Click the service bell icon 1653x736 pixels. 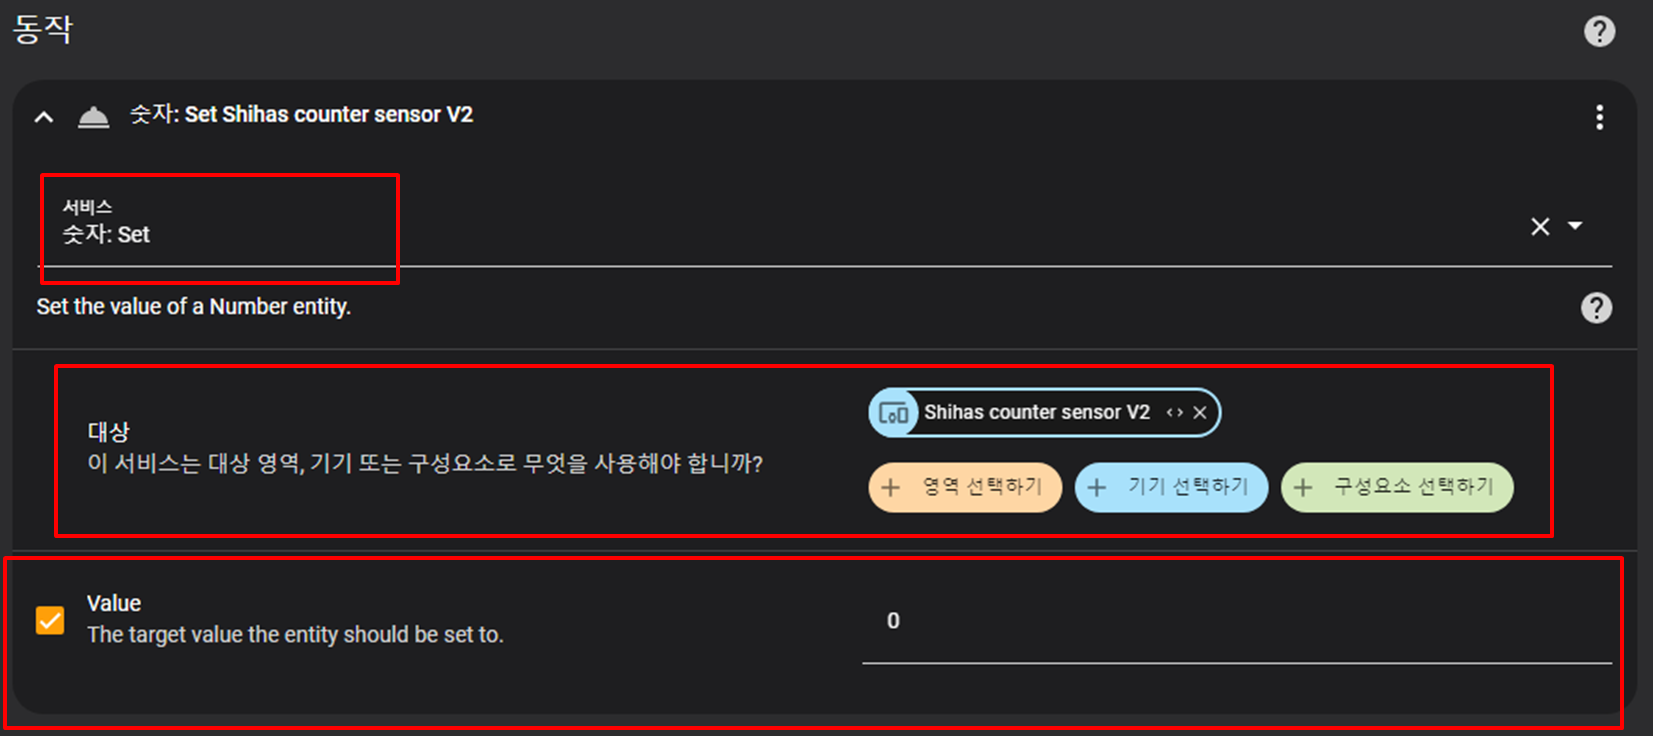point(93,117)
